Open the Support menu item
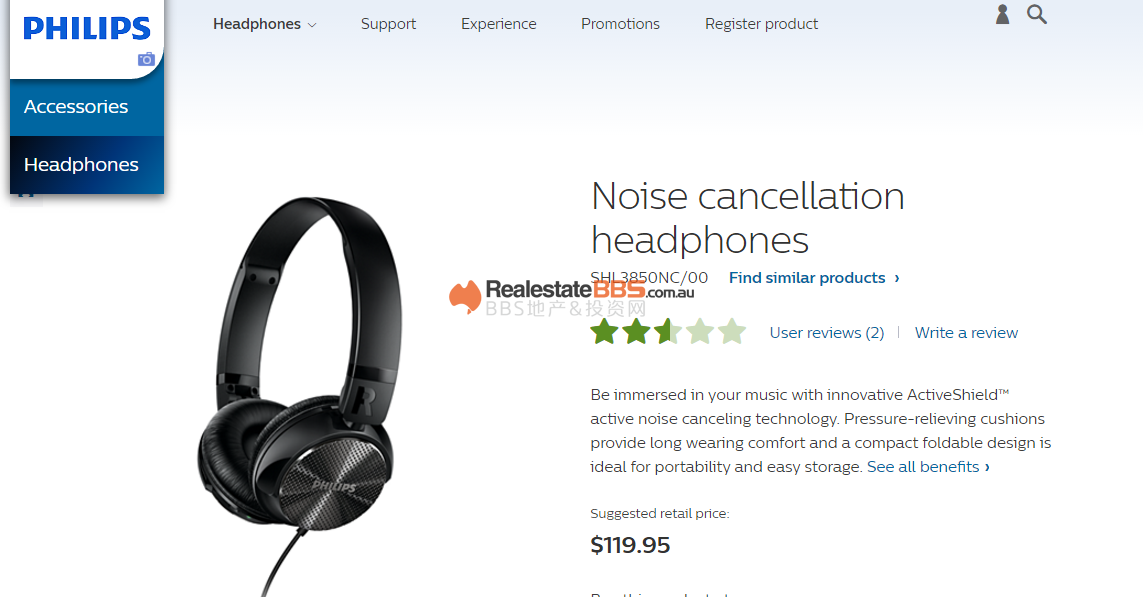This screenshot has width=1143, height=597. coord(388,24)
